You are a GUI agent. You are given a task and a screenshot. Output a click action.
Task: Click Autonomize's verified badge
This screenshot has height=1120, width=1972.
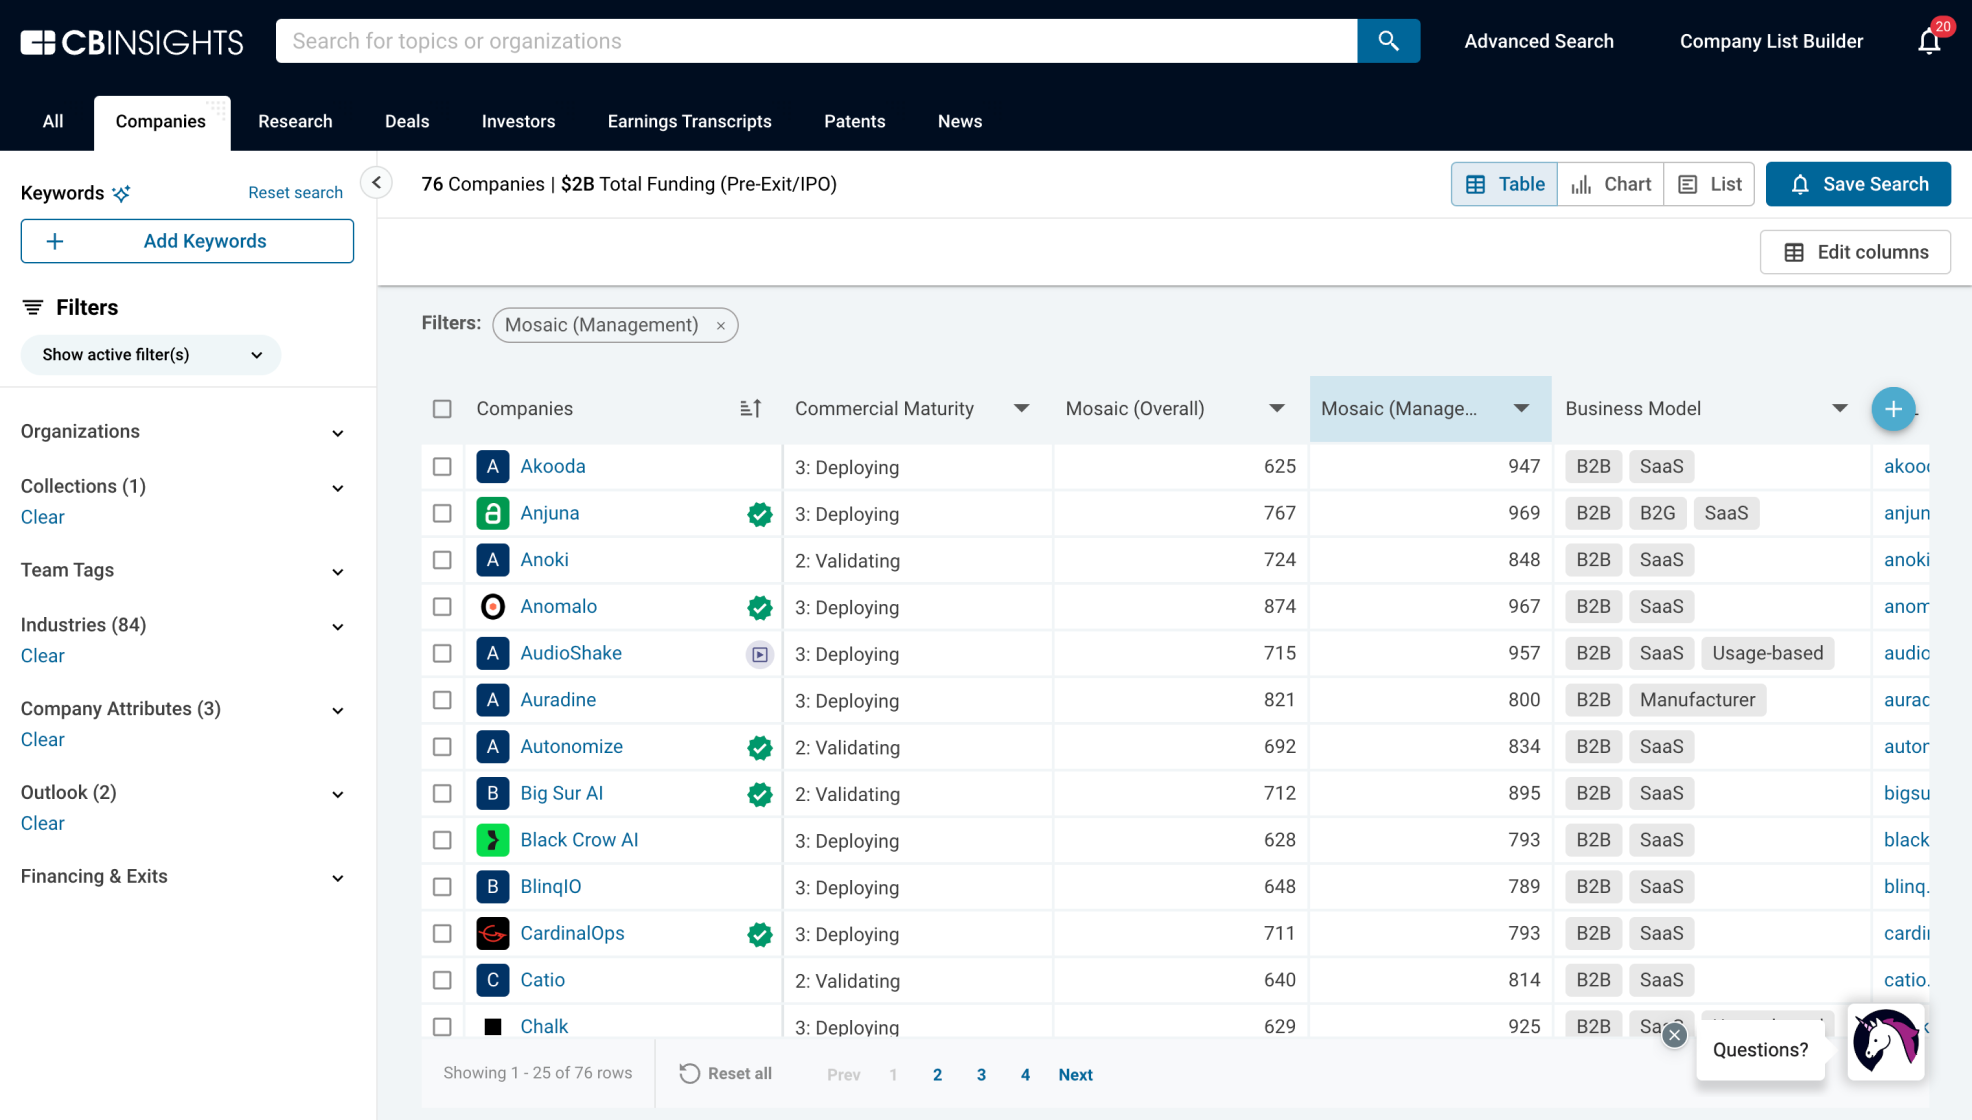pos(760,747)
